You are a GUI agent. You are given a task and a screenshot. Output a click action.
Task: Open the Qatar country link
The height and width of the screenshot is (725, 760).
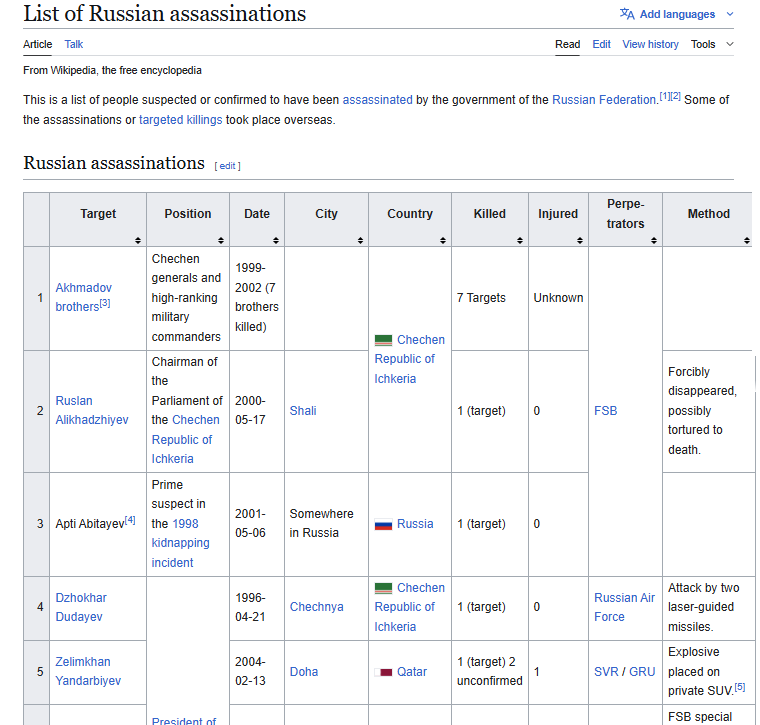[x=412, y=672]
